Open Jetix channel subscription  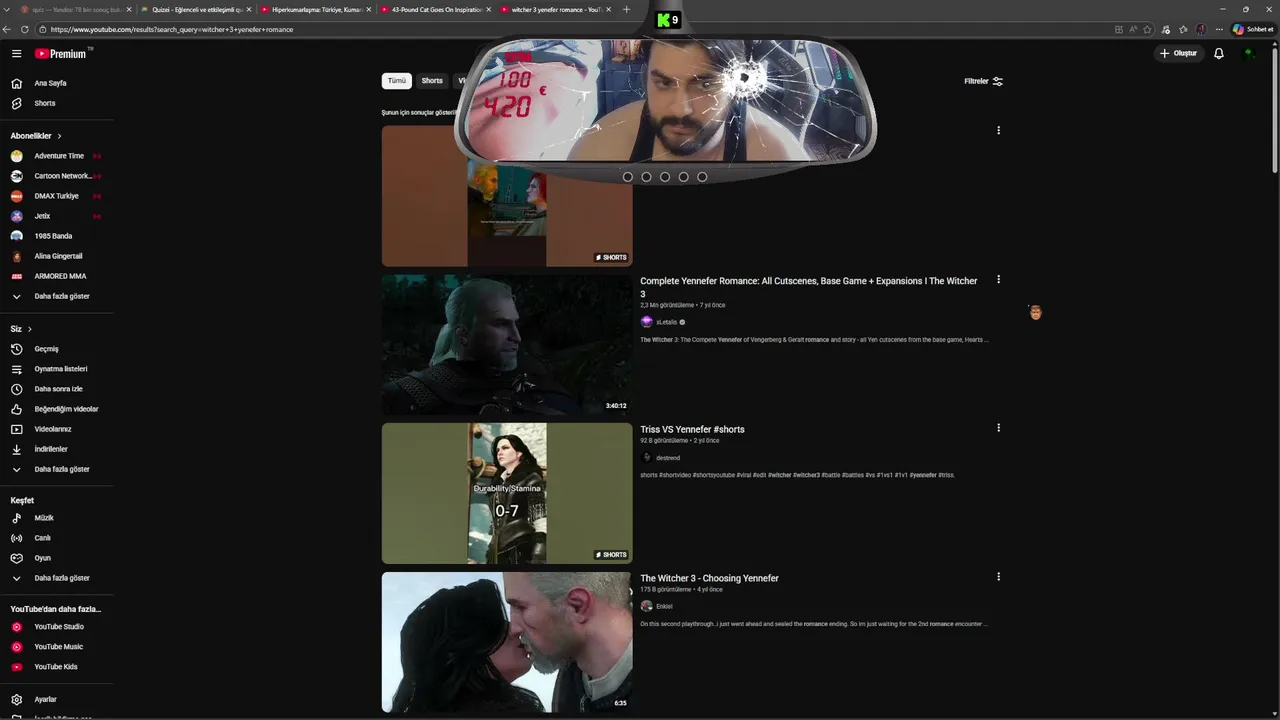(42, 216)
